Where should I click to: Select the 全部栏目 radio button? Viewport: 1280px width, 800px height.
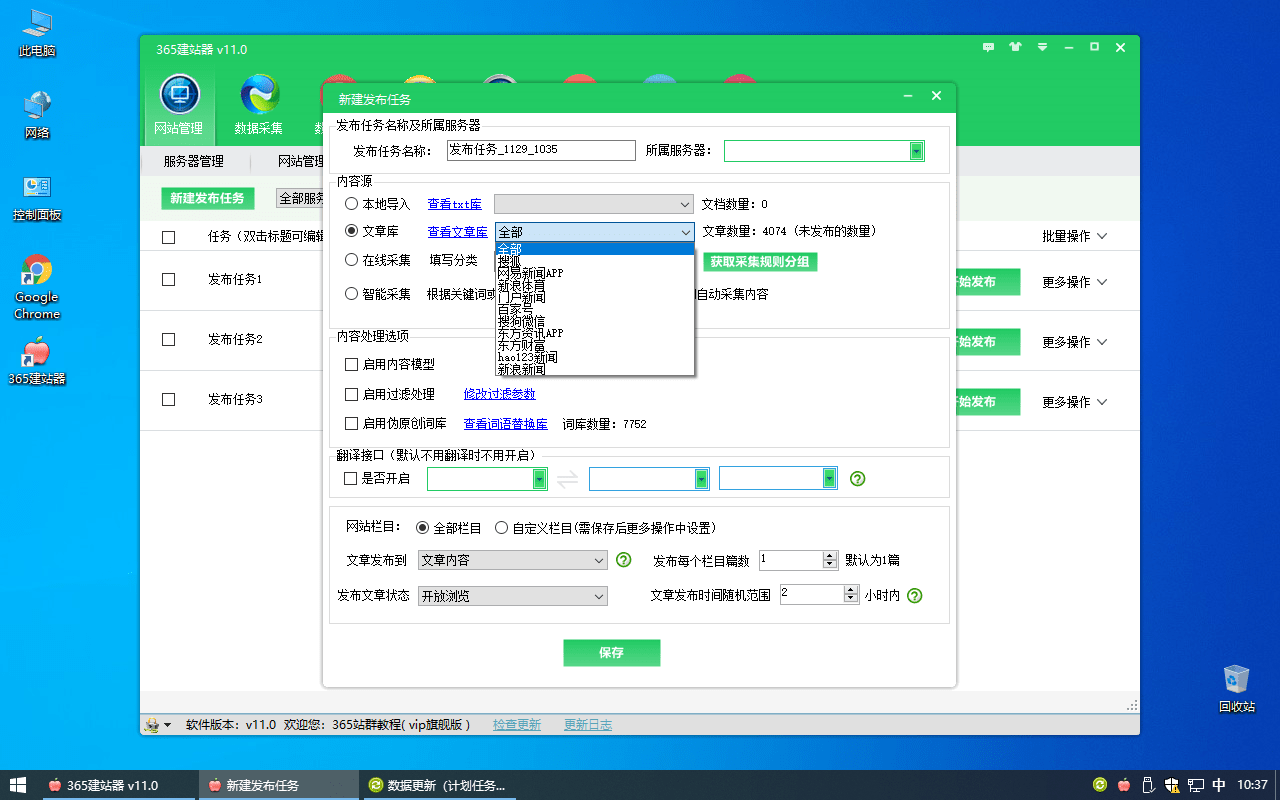point(422,528)
